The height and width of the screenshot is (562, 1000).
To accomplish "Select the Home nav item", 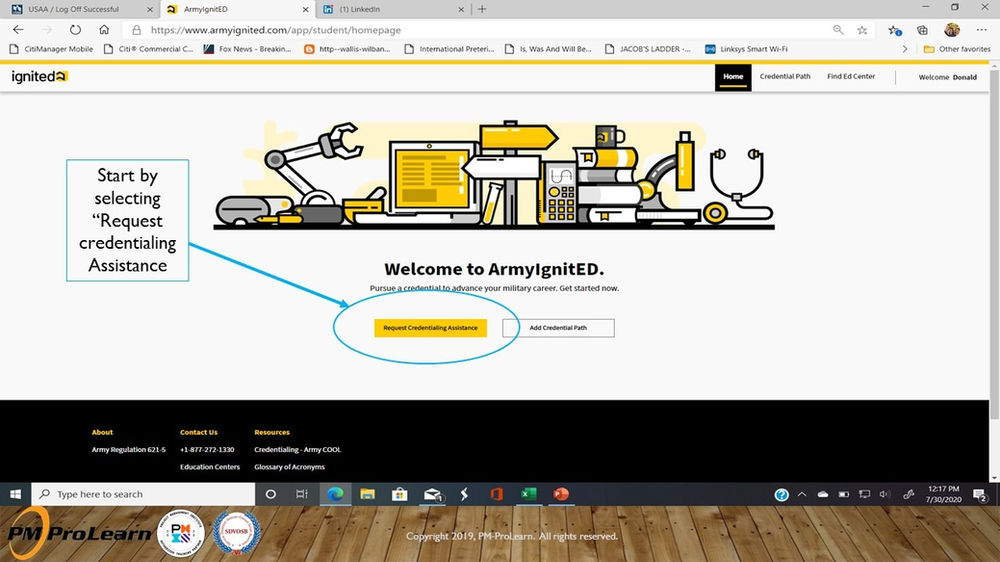I will tap(733, 77).
